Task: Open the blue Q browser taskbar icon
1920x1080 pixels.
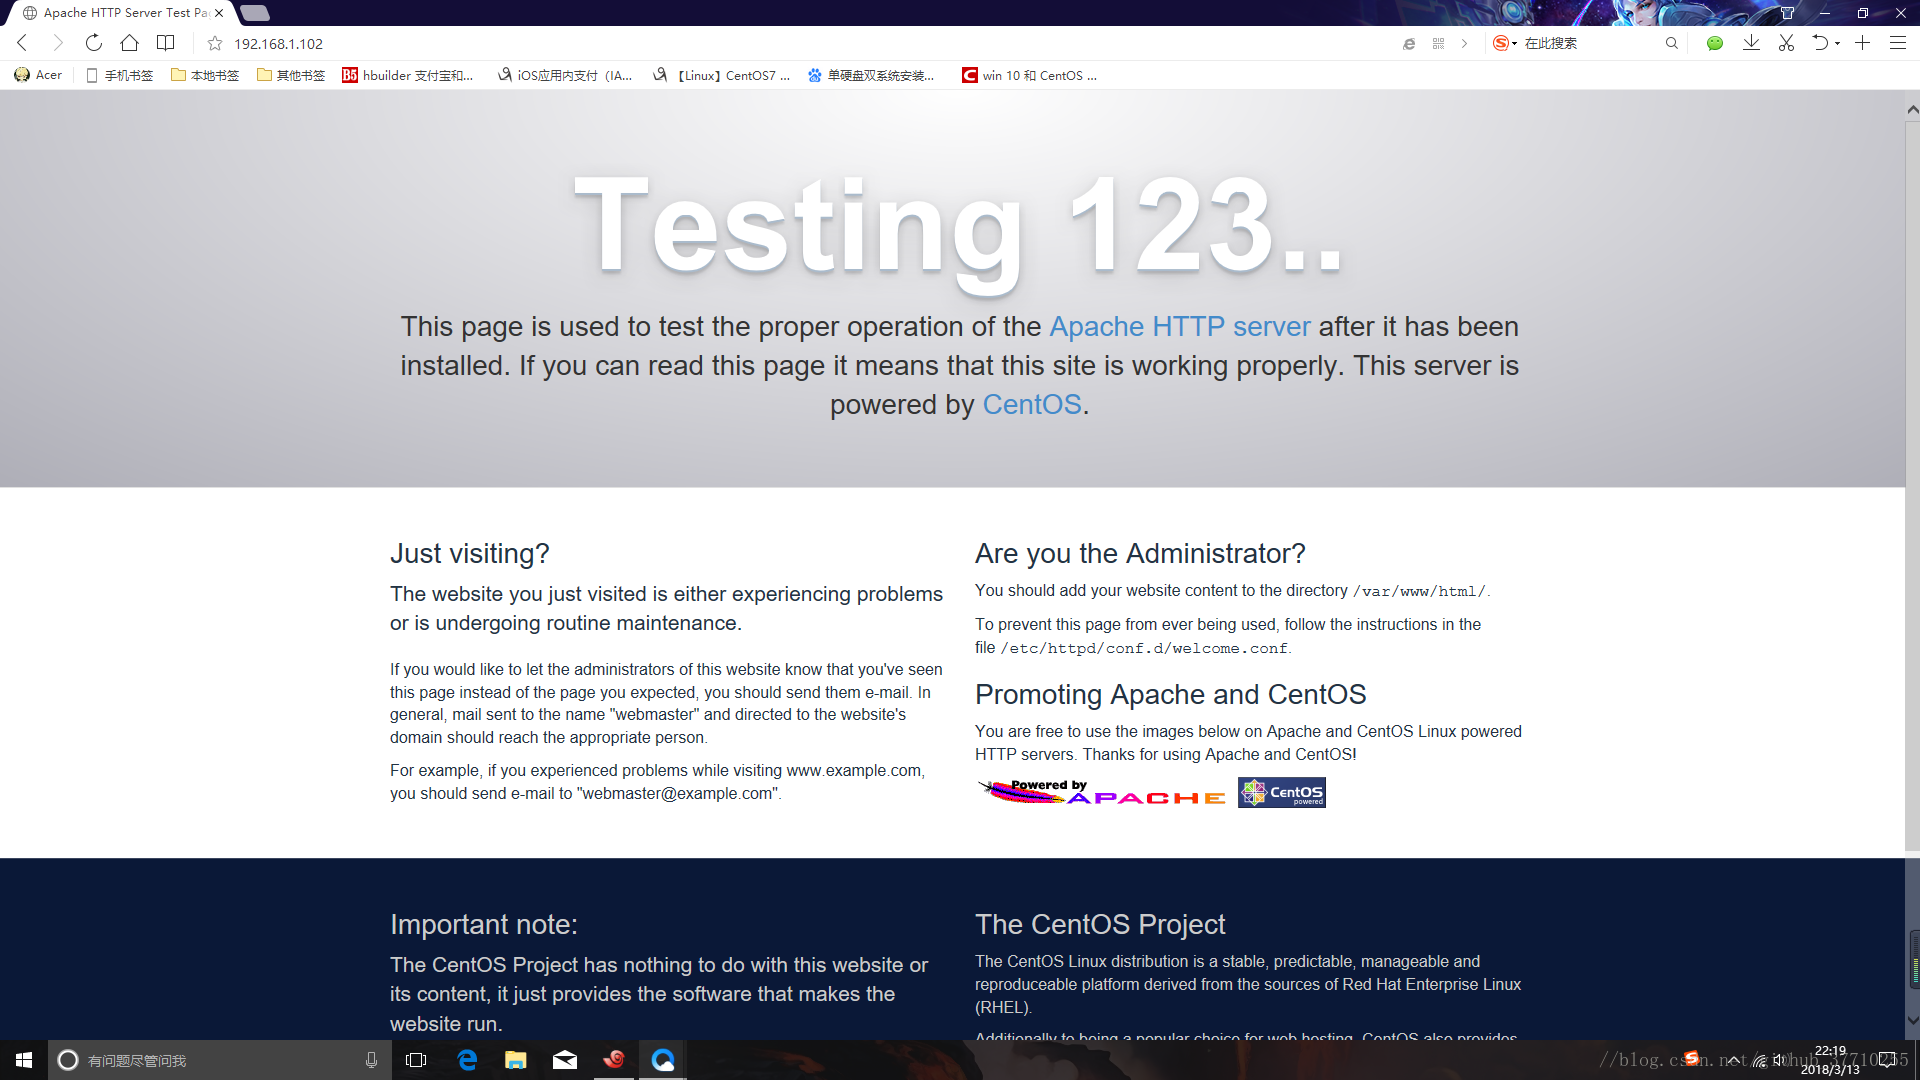Action: [x=663, y=1060]
